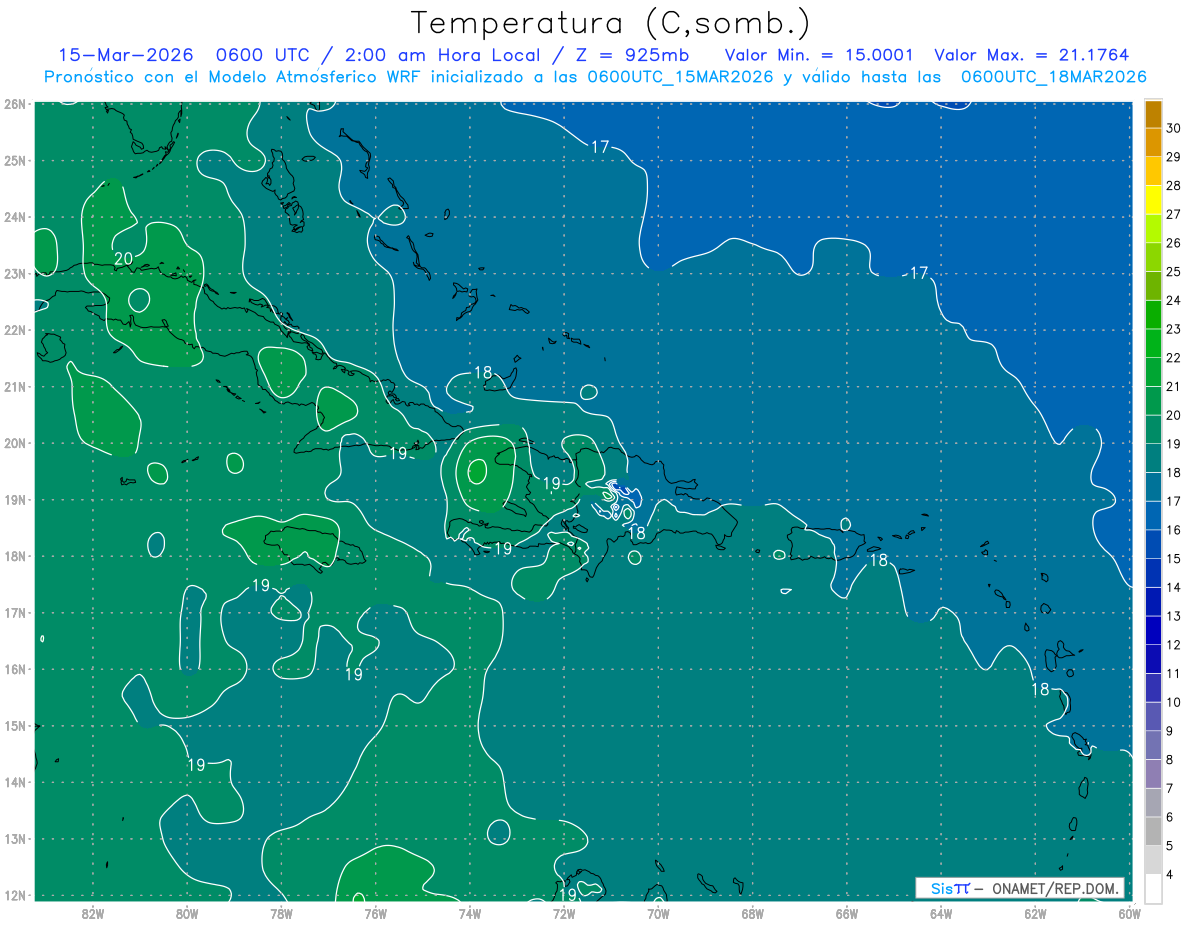The image size is (1200, 927).
Task: Click the yellow legend value 28
Action: (1173, 185)
